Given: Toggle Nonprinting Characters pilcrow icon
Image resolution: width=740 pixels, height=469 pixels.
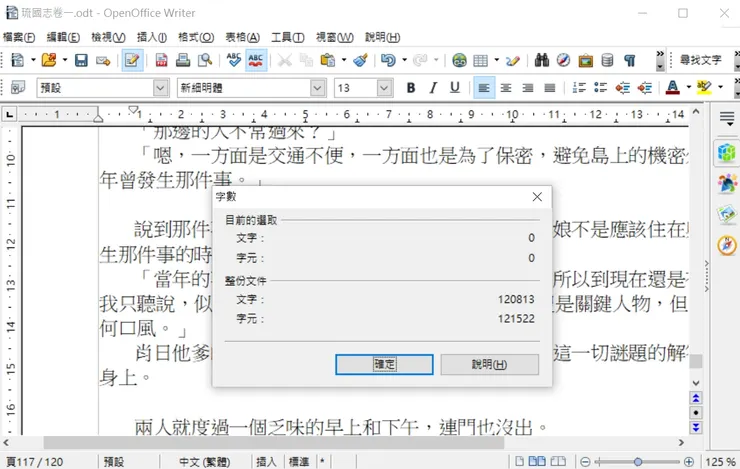Looking at the screenshot, I should [x=630, y=60].
